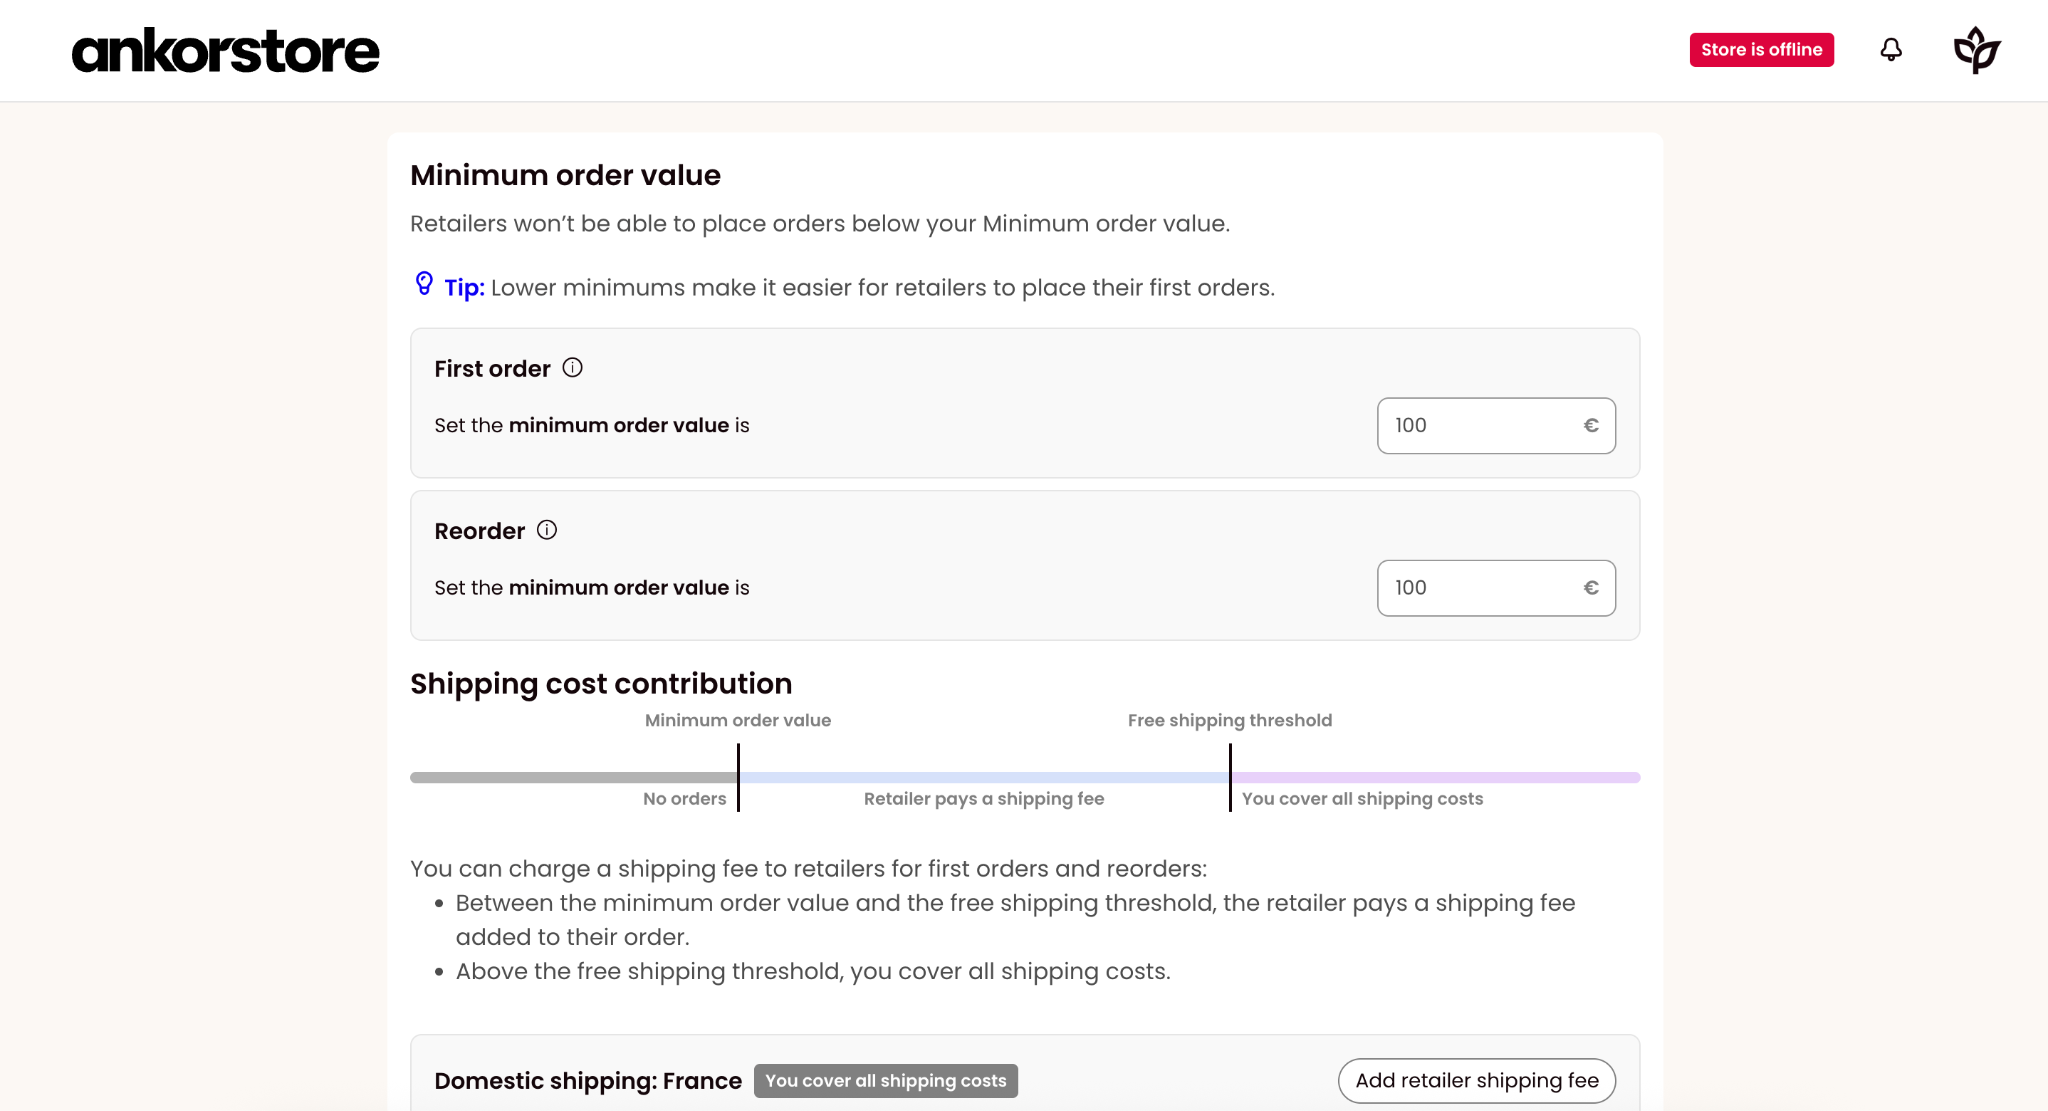2048x1111 pixels.
Task: Click the You cover all shipping costs tag
Action: point(885,1081)
